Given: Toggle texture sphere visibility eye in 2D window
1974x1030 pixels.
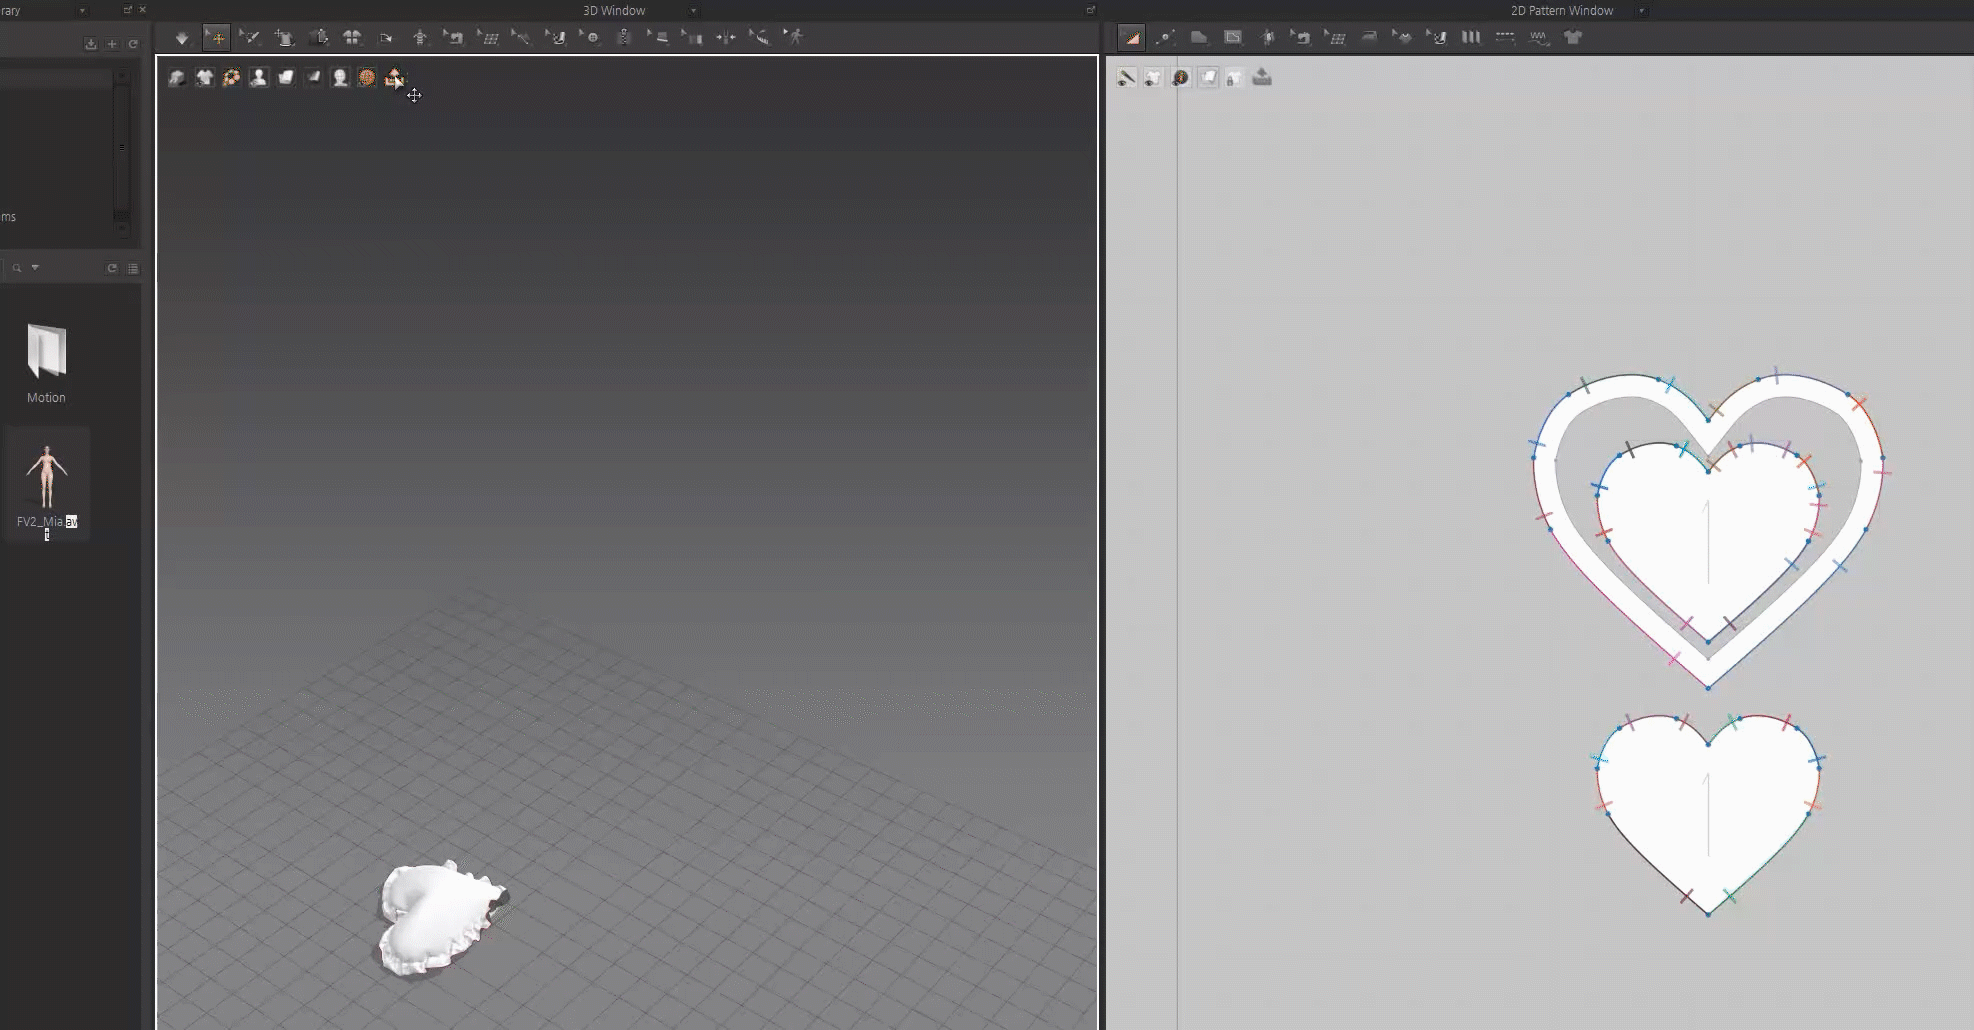Looking at the screenshot, I should pyautogui.click(x=1180, y=78).
